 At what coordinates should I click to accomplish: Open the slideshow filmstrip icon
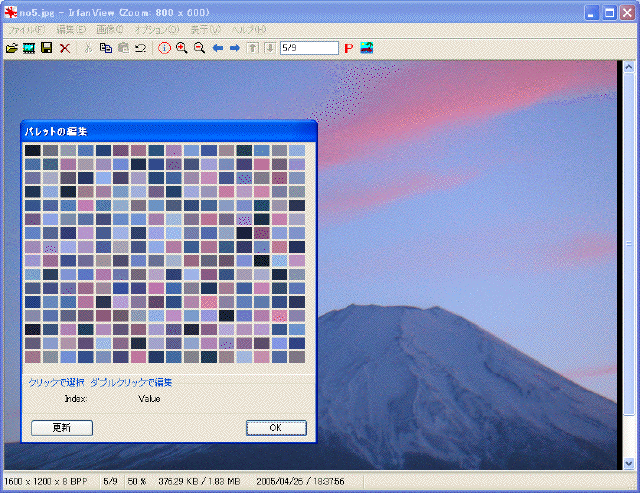pos(30,48)
